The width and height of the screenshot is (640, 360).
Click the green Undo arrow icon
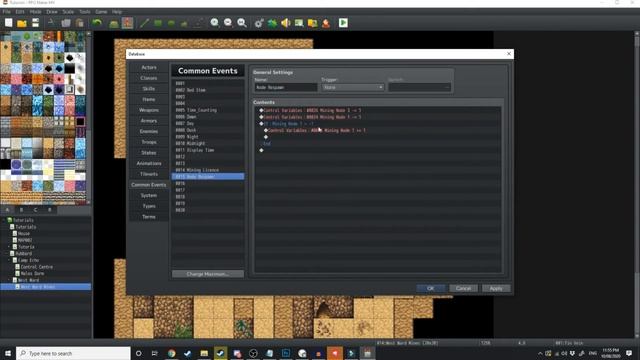pyautogui.click(x=97, y=23)
